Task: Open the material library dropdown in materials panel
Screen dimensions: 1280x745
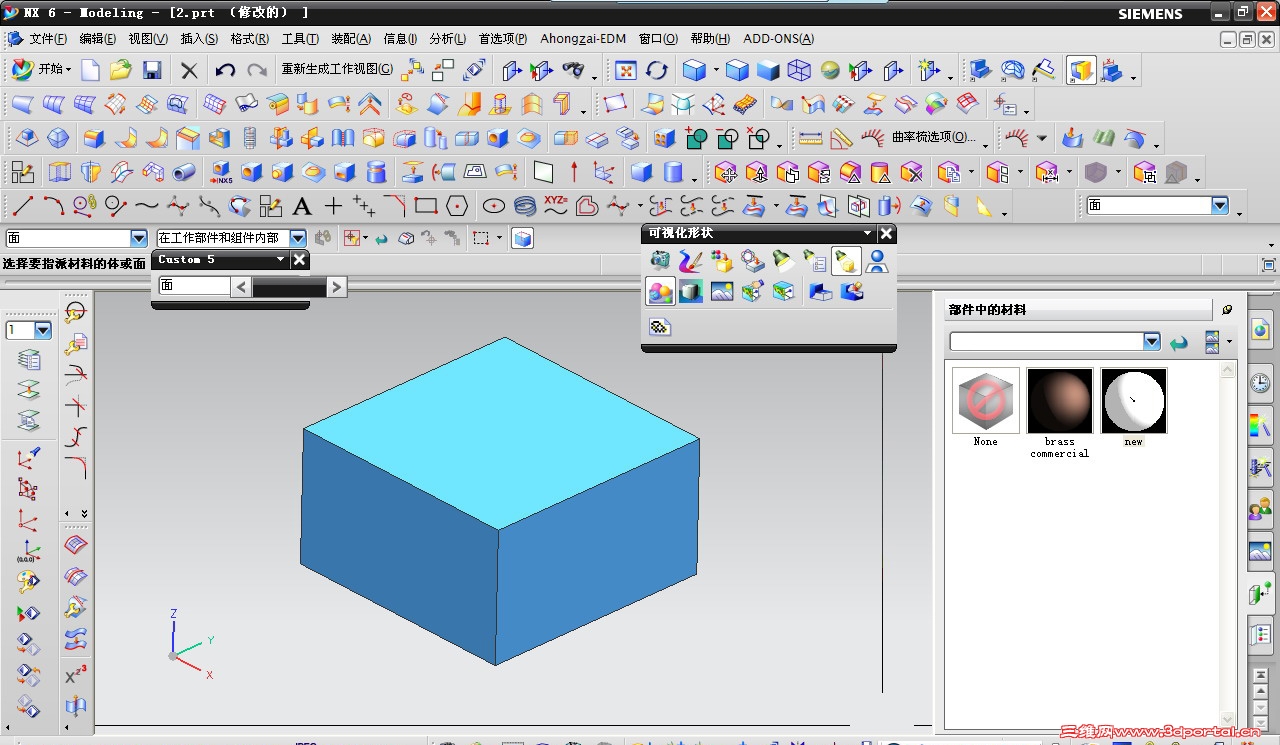Action: [x=1152, y=342]
